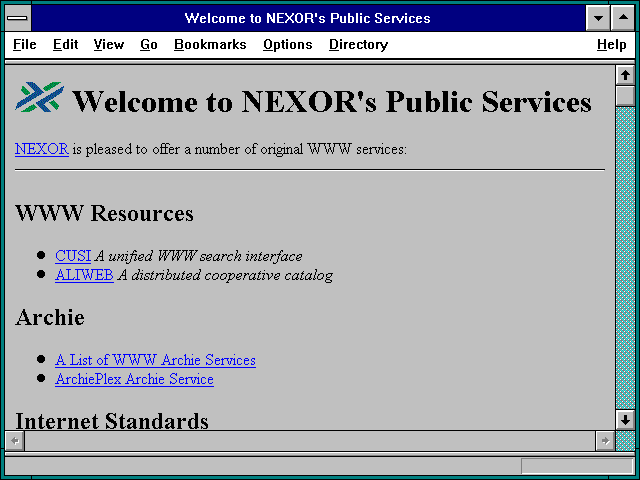Viewport: 640px width, 480px height.
Task: Click the vertical scrollbar up arrow
Action: [625, 75]
